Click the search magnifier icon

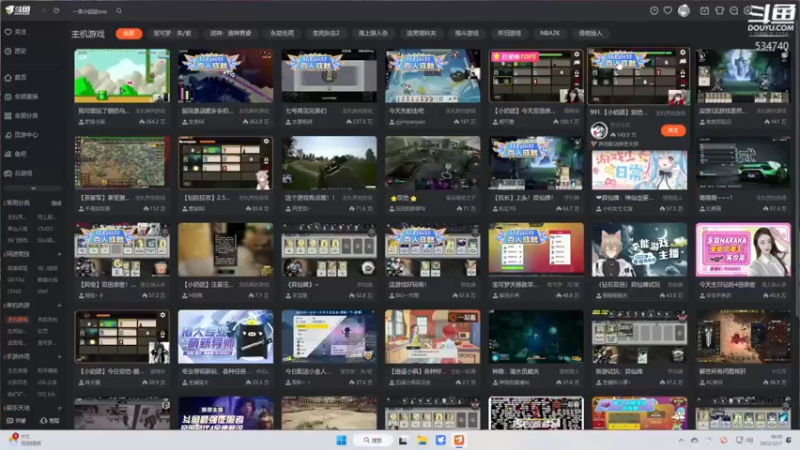pyautogui.click(x=119, y=11)
